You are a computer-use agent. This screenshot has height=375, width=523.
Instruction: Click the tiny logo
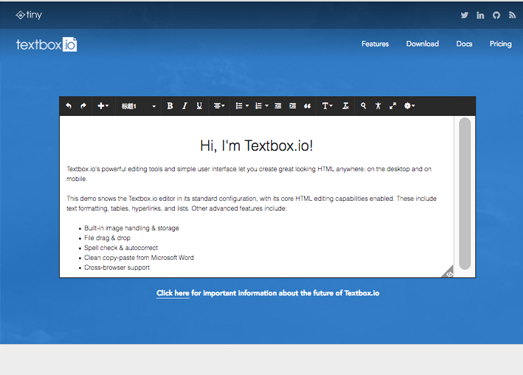(x=29, y=15)
